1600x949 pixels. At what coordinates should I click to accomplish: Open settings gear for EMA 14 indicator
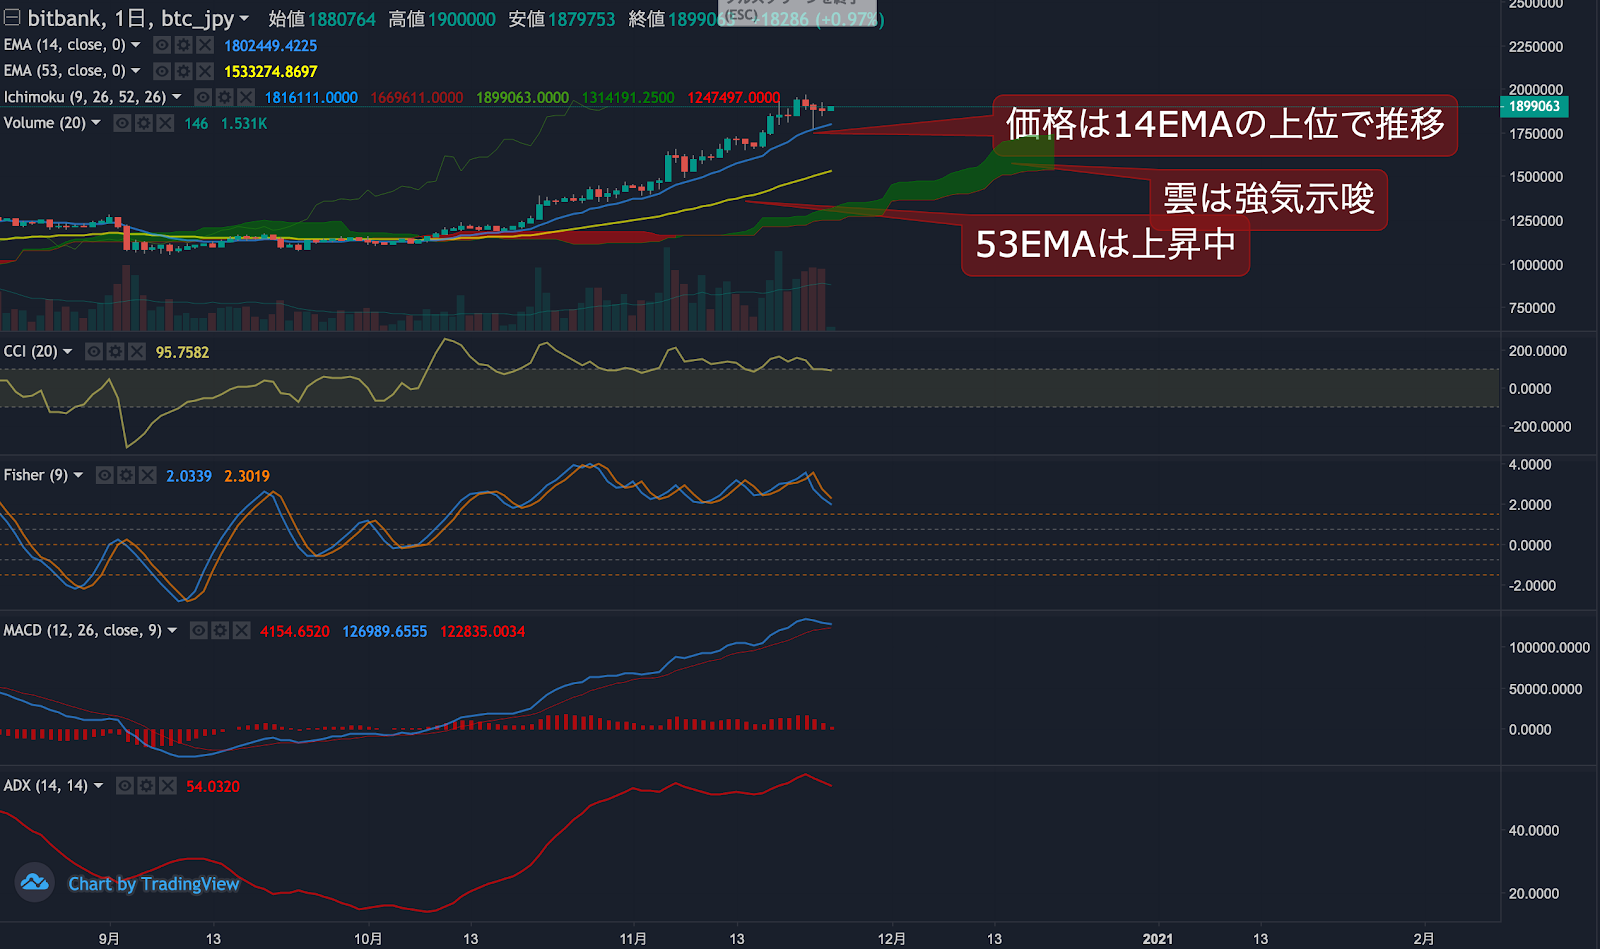(183, 45)
